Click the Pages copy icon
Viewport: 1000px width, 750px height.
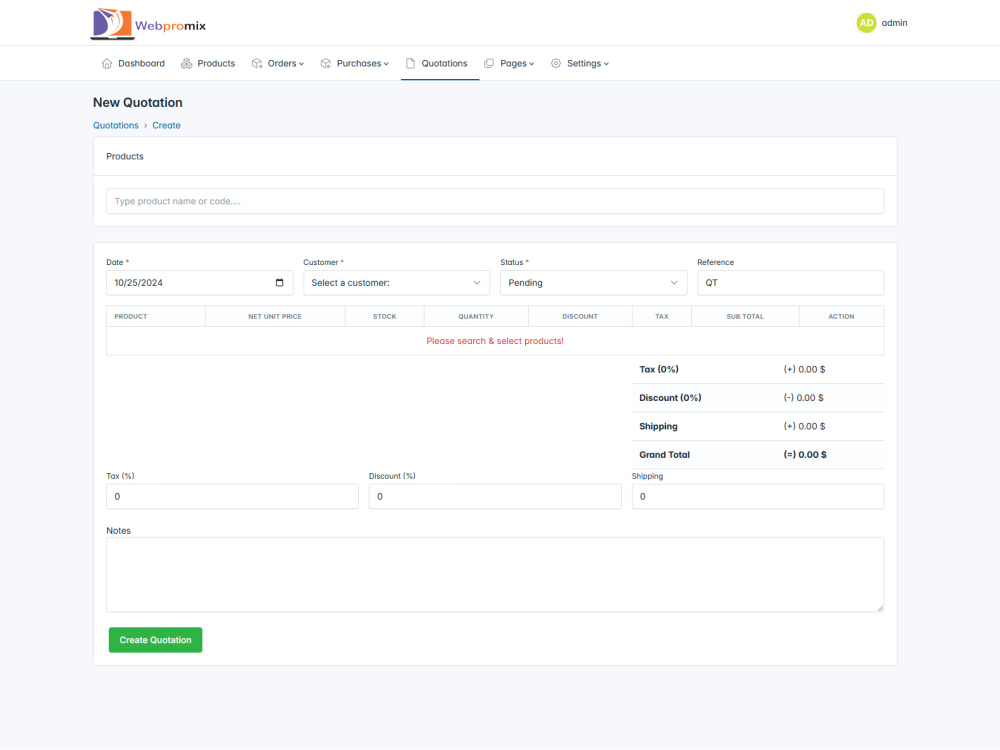click(x=489, y=63)
